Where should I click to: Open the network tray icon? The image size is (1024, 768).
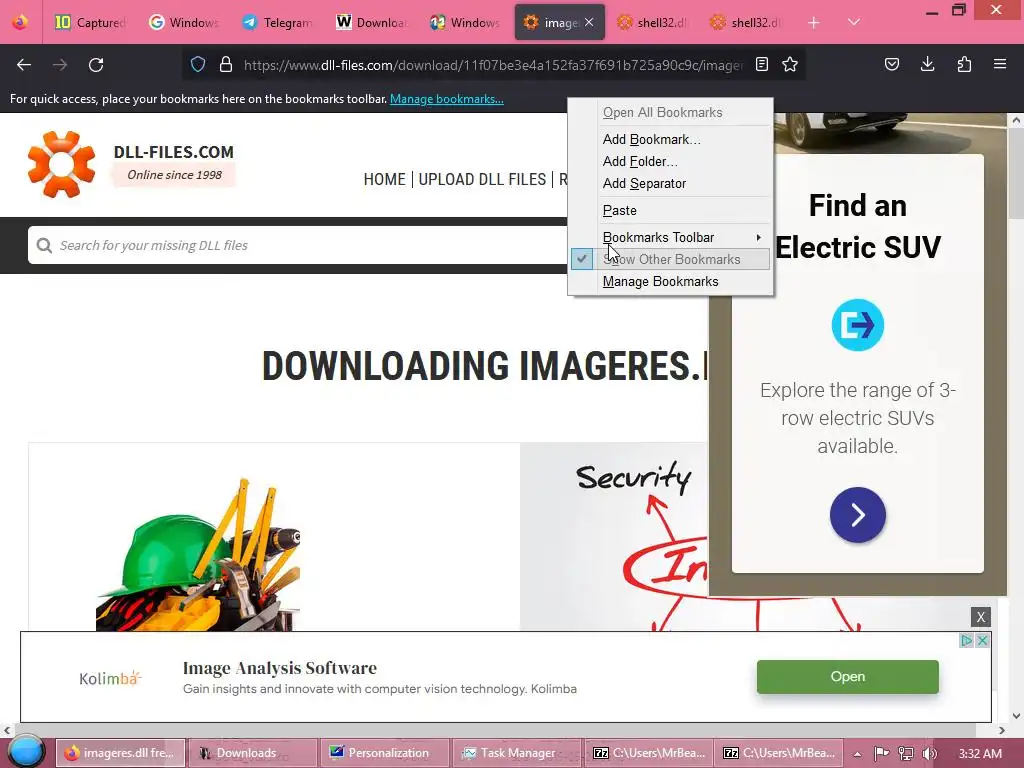[905, 753]
